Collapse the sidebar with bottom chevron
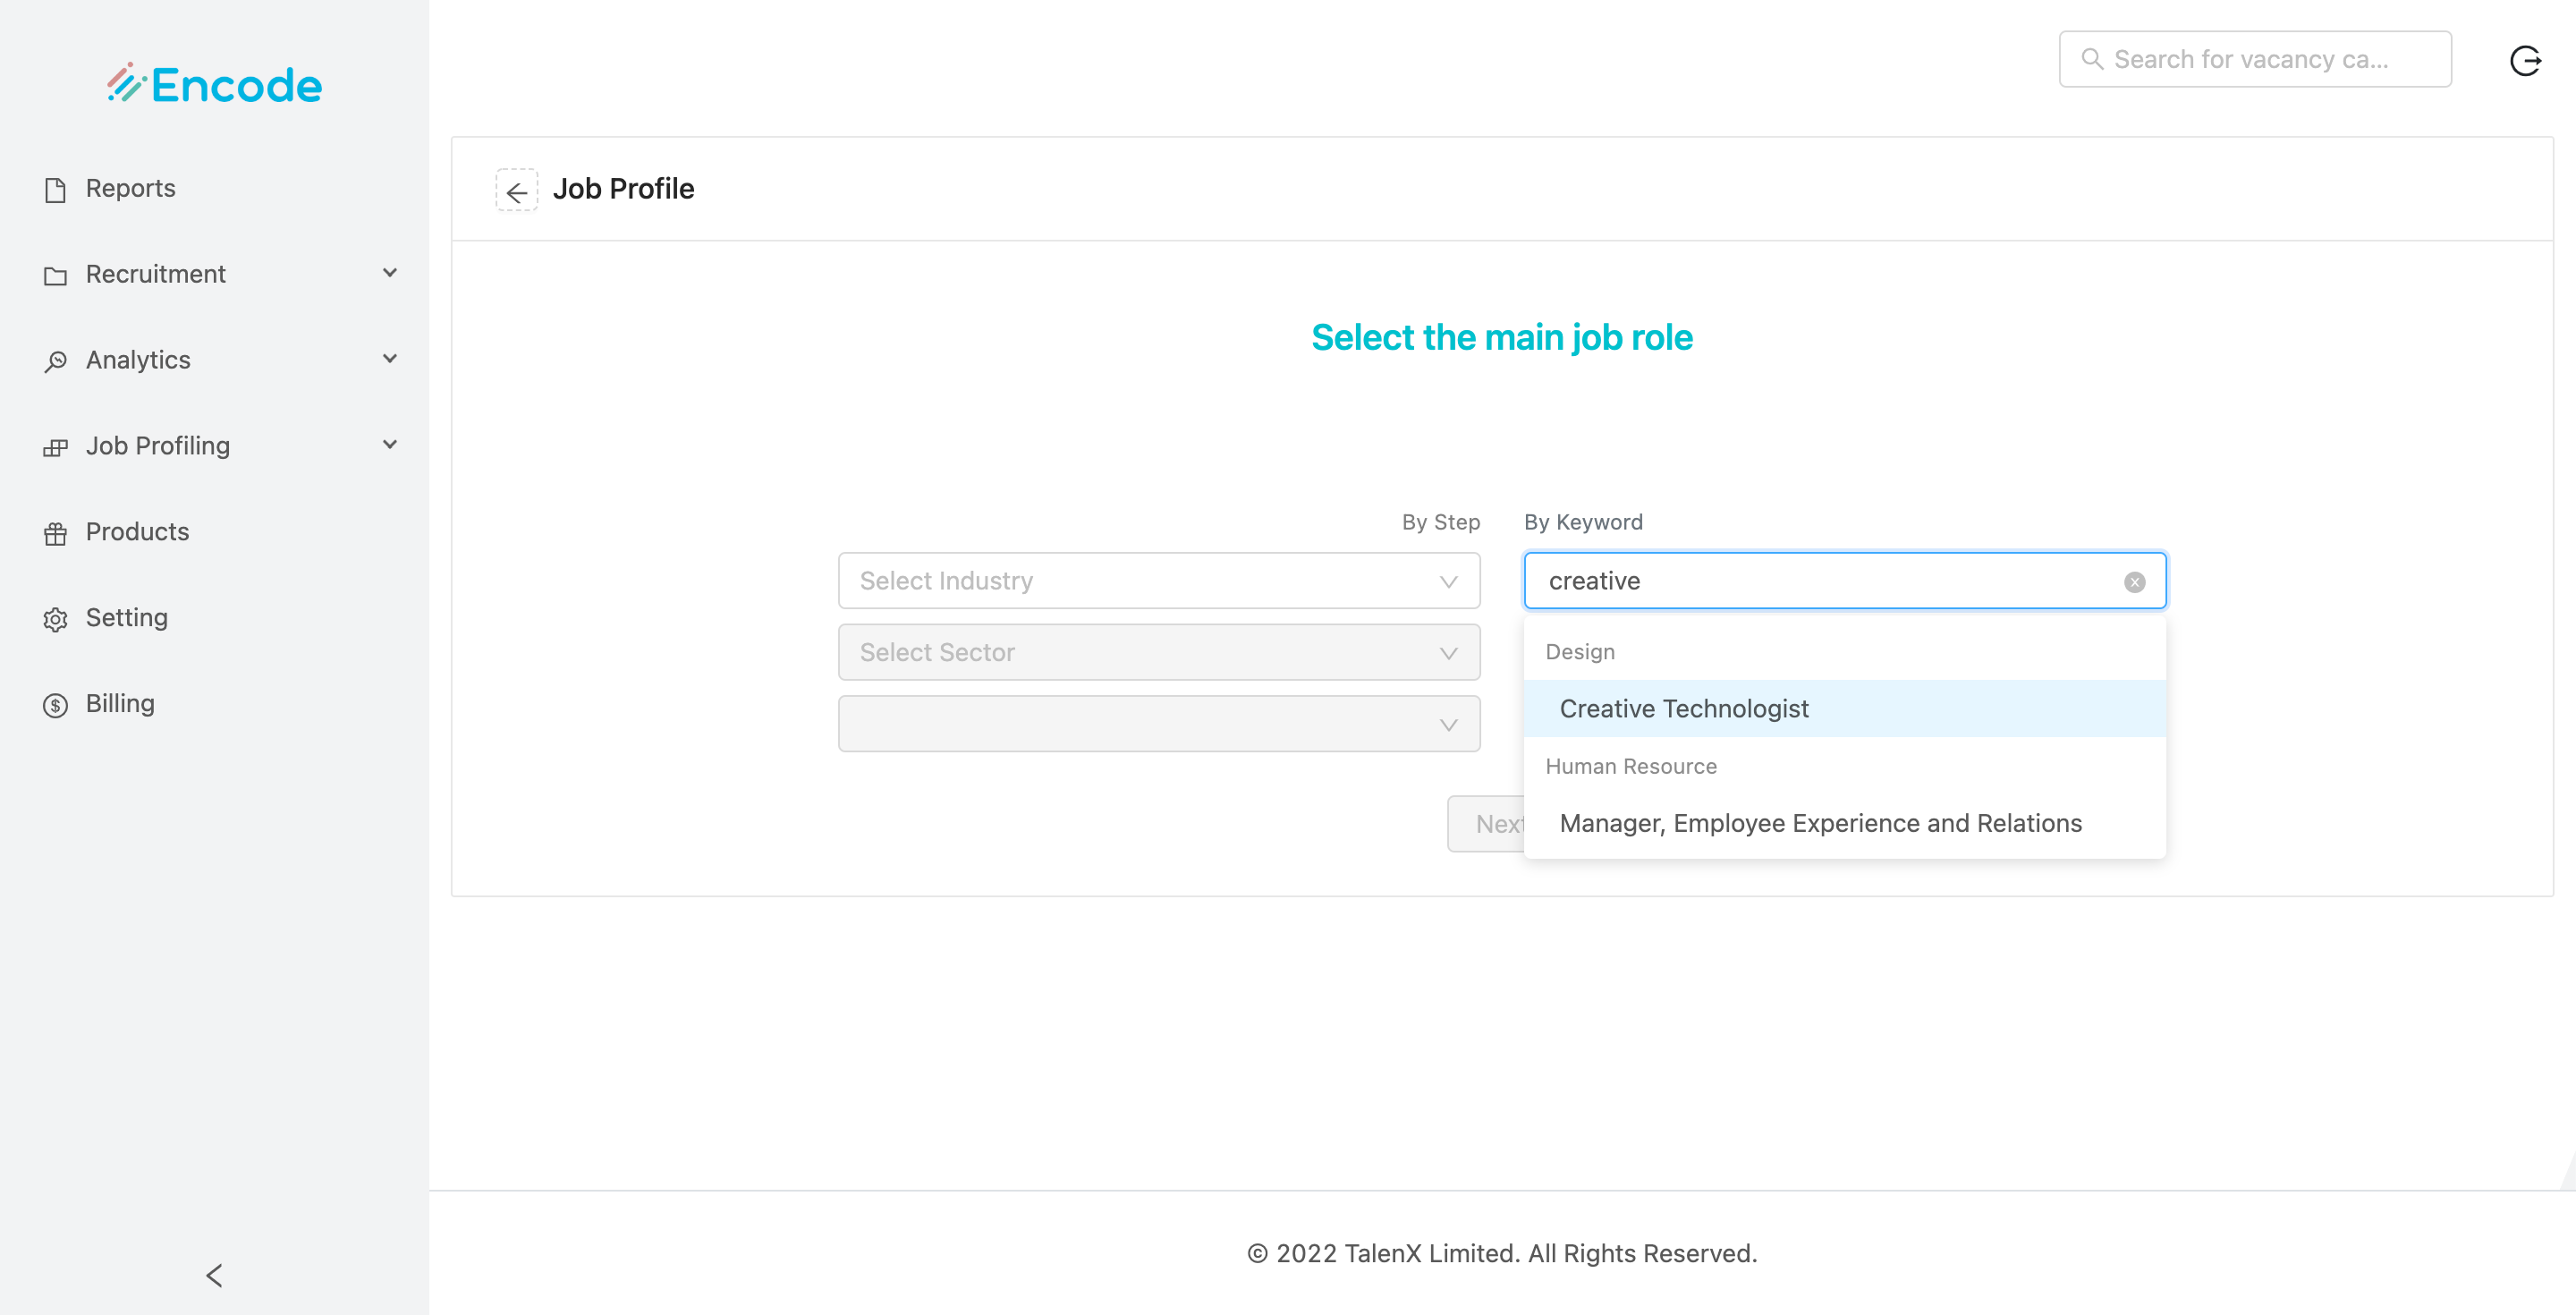This screenshot has height=1315, width=2576. click(214, 1275)
